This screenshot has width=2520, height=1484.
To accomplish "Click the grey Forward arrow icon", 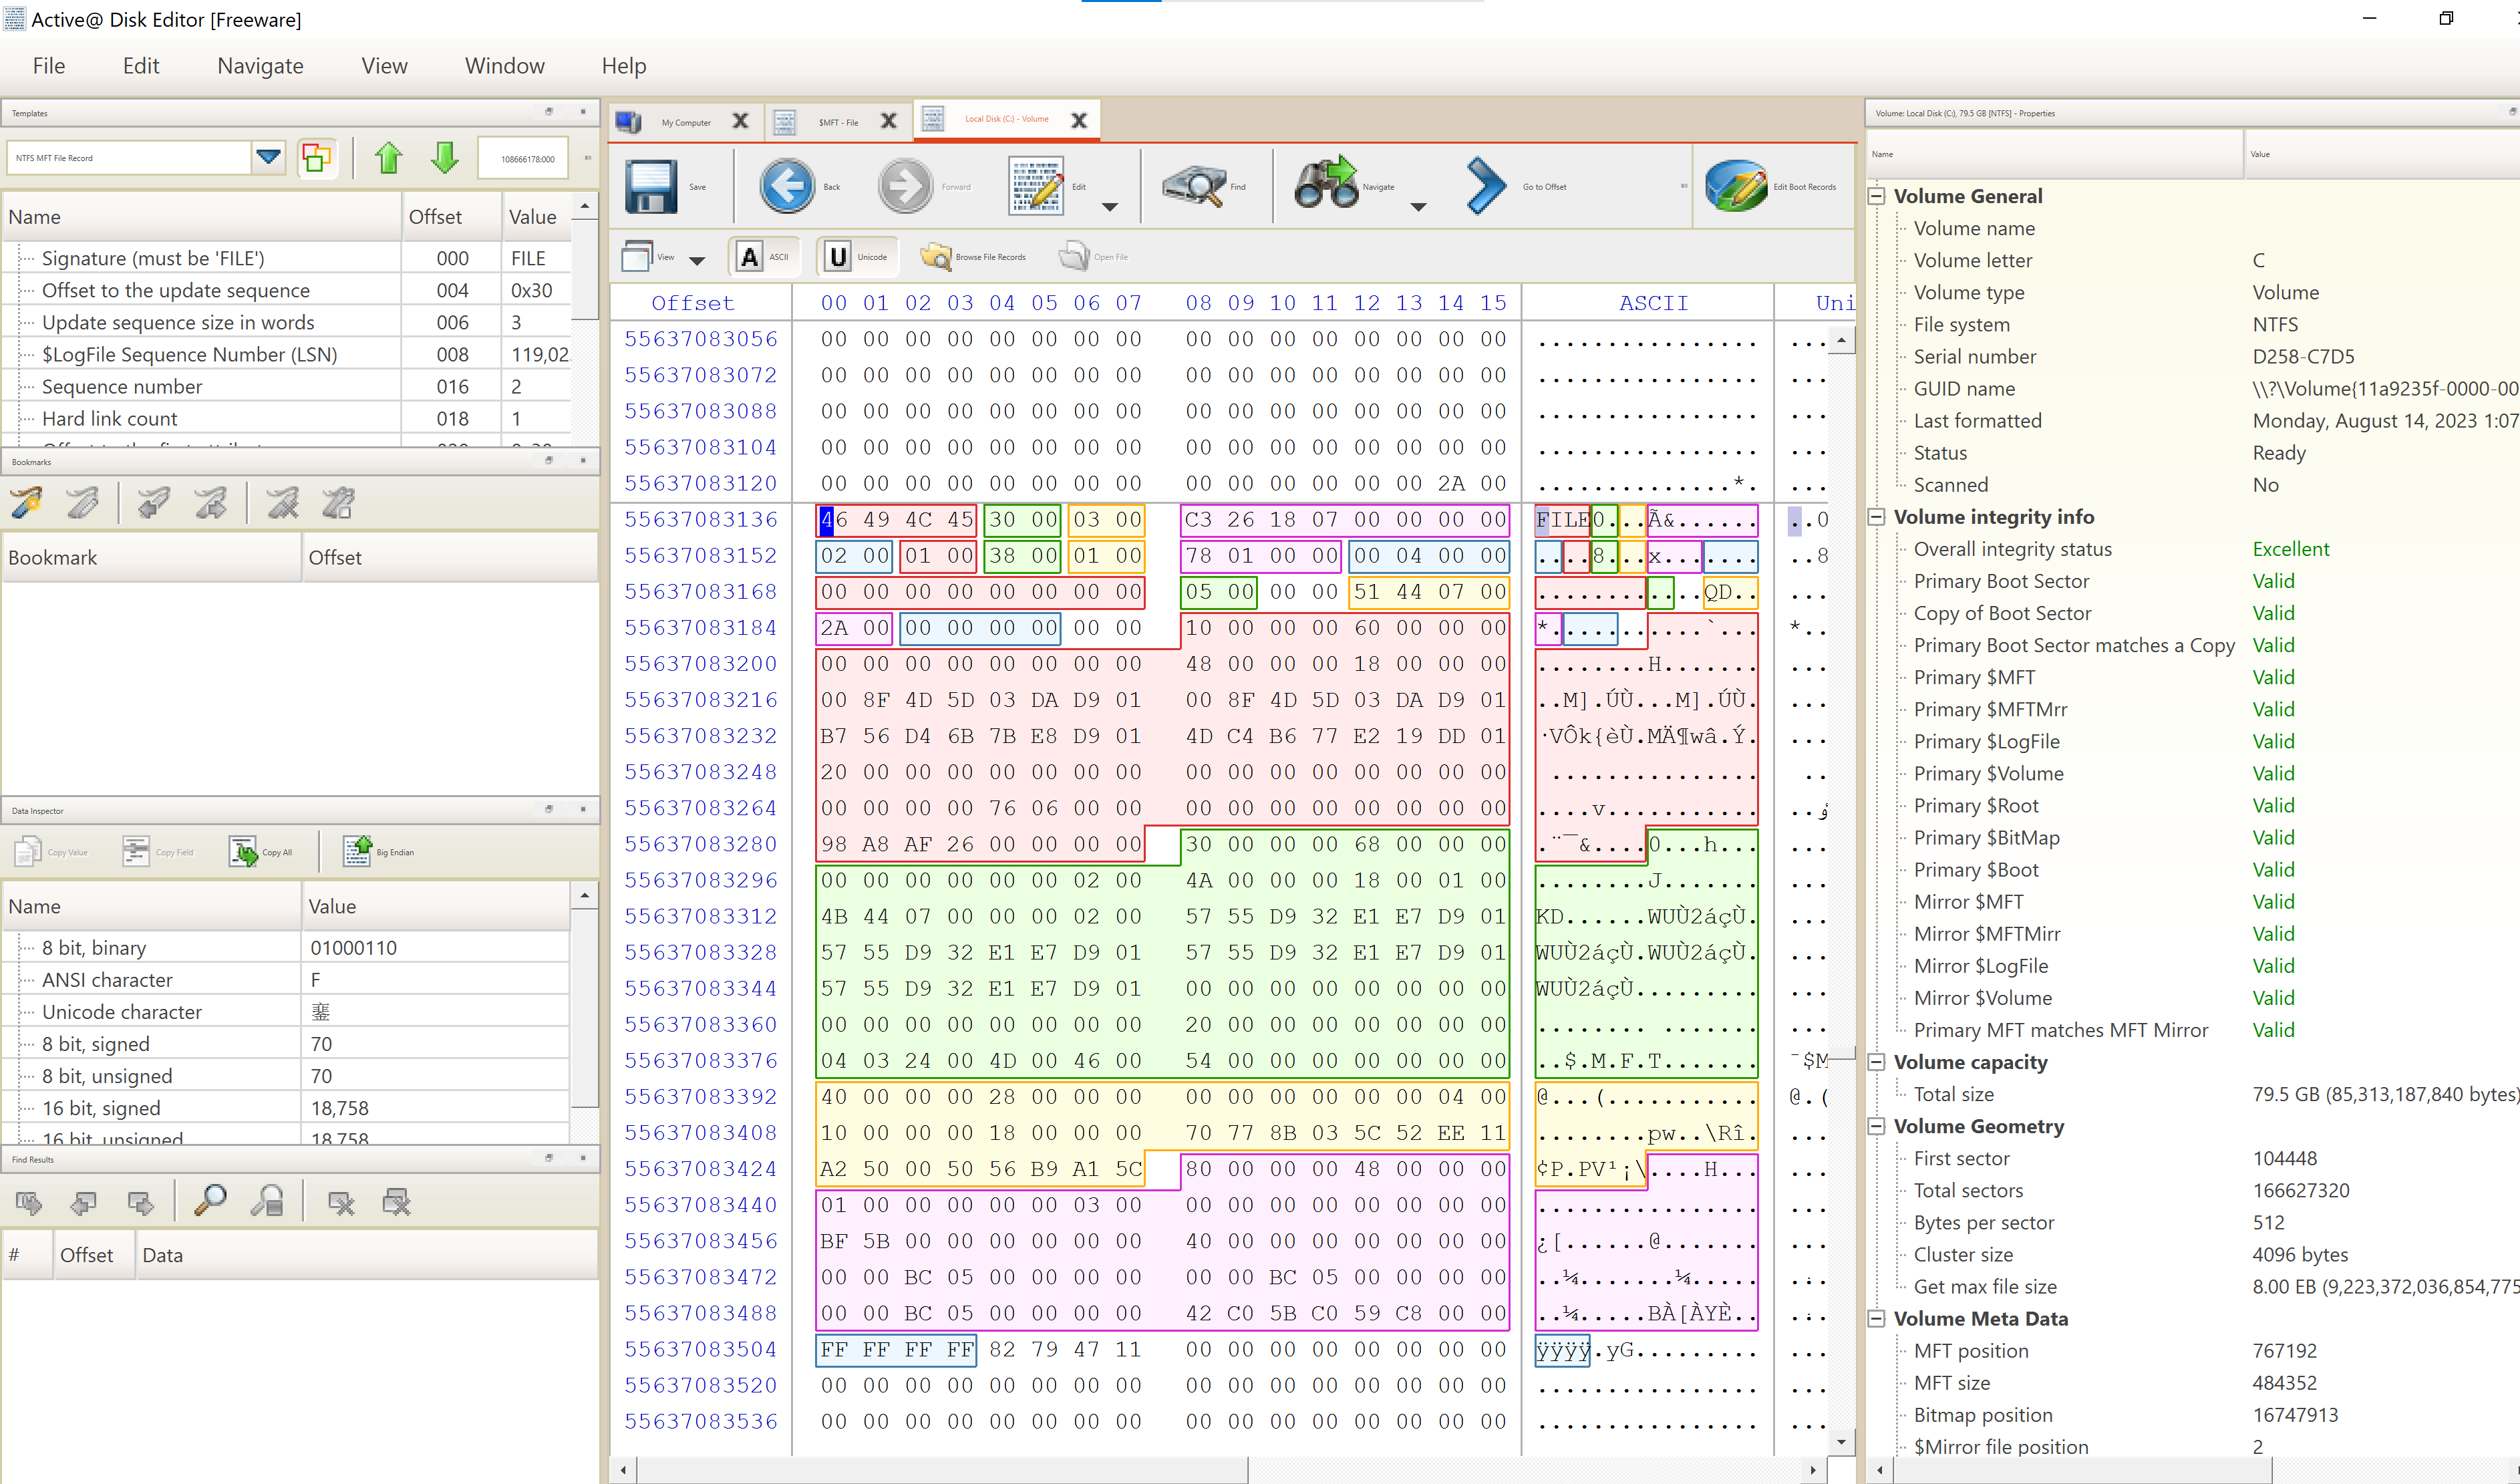I will coord(905,186).
